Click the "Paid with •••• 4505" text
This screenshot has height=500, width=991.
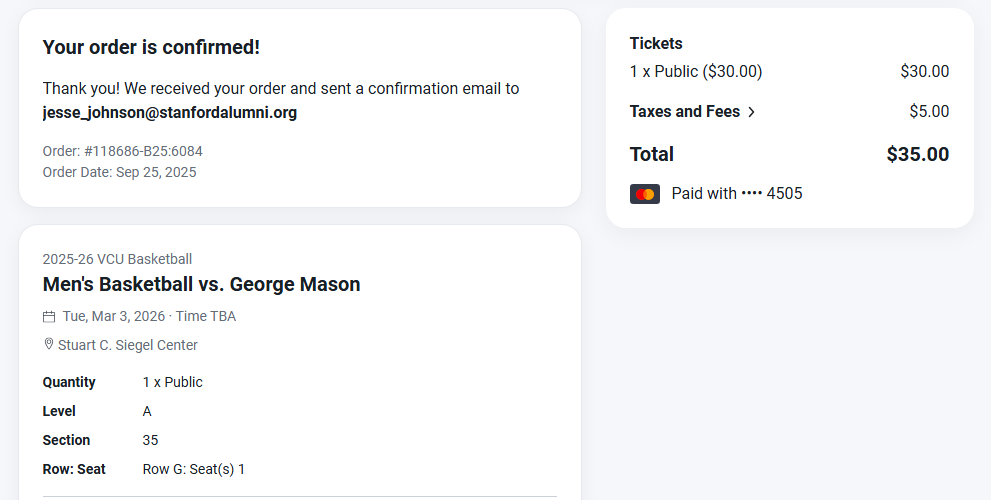coord(737,194)
